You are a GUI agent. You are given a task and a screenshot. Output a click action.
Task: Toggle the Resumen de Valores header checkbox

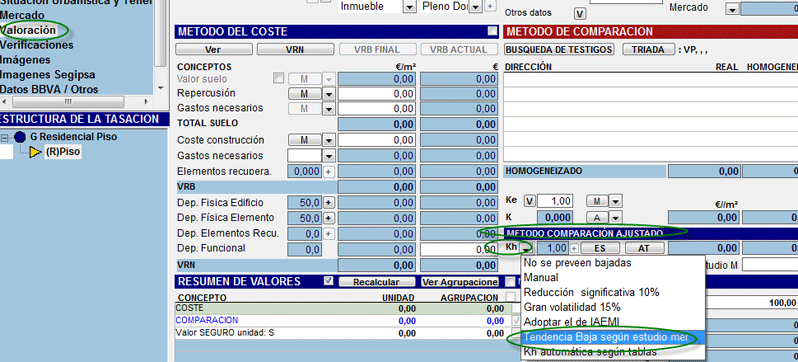pyautogui.click(x=329, y=281)
